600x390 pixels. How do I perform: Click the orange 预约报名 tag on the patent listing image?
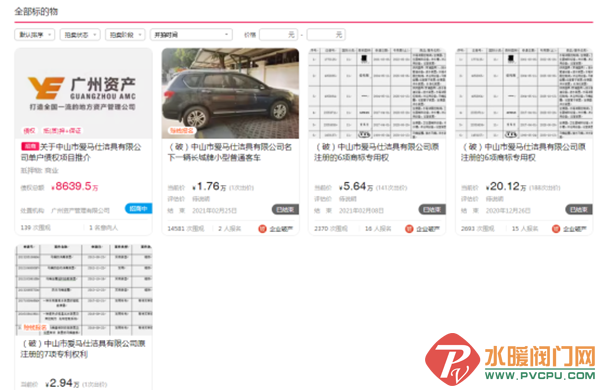(x=35, y=328)
